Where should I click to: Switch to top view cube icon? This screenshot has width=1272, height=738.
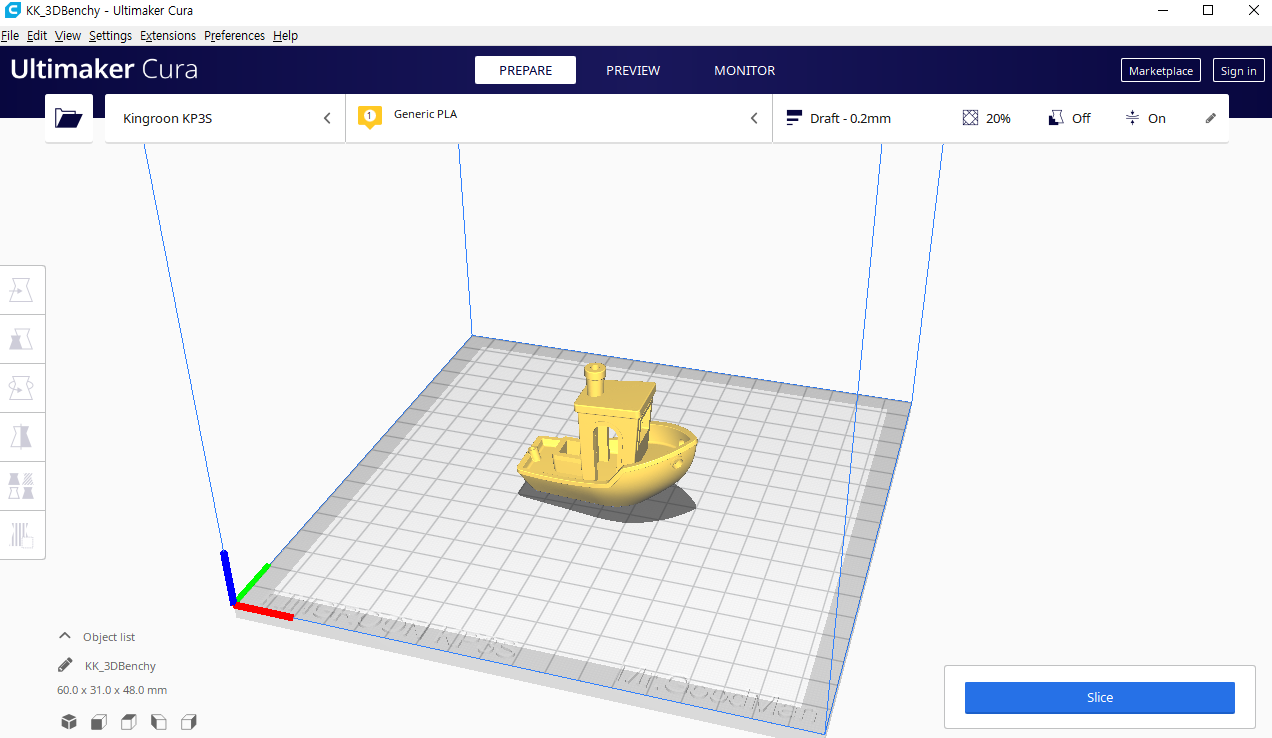tap(129, 722)
